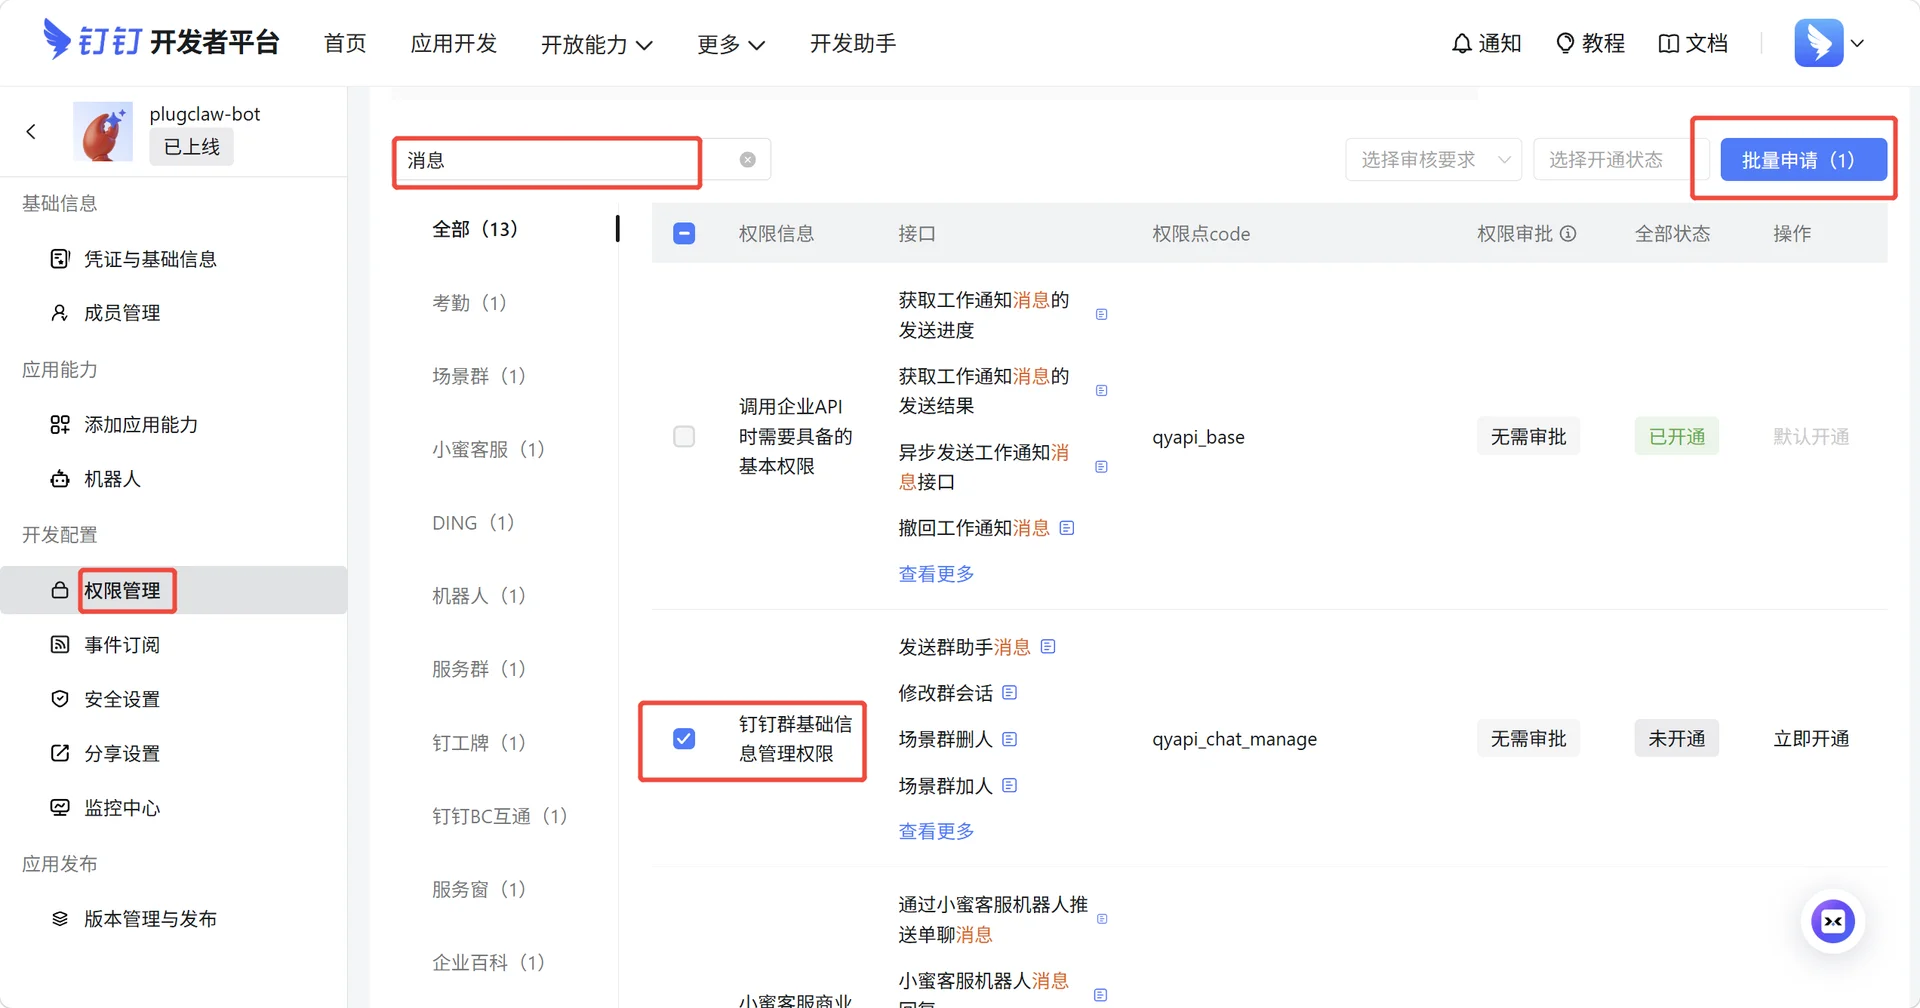Open the 选择审核要求 dropdown
Image resolution: width=1920 pixels, height=1008 pixels.
click(x=1433, y=160)
